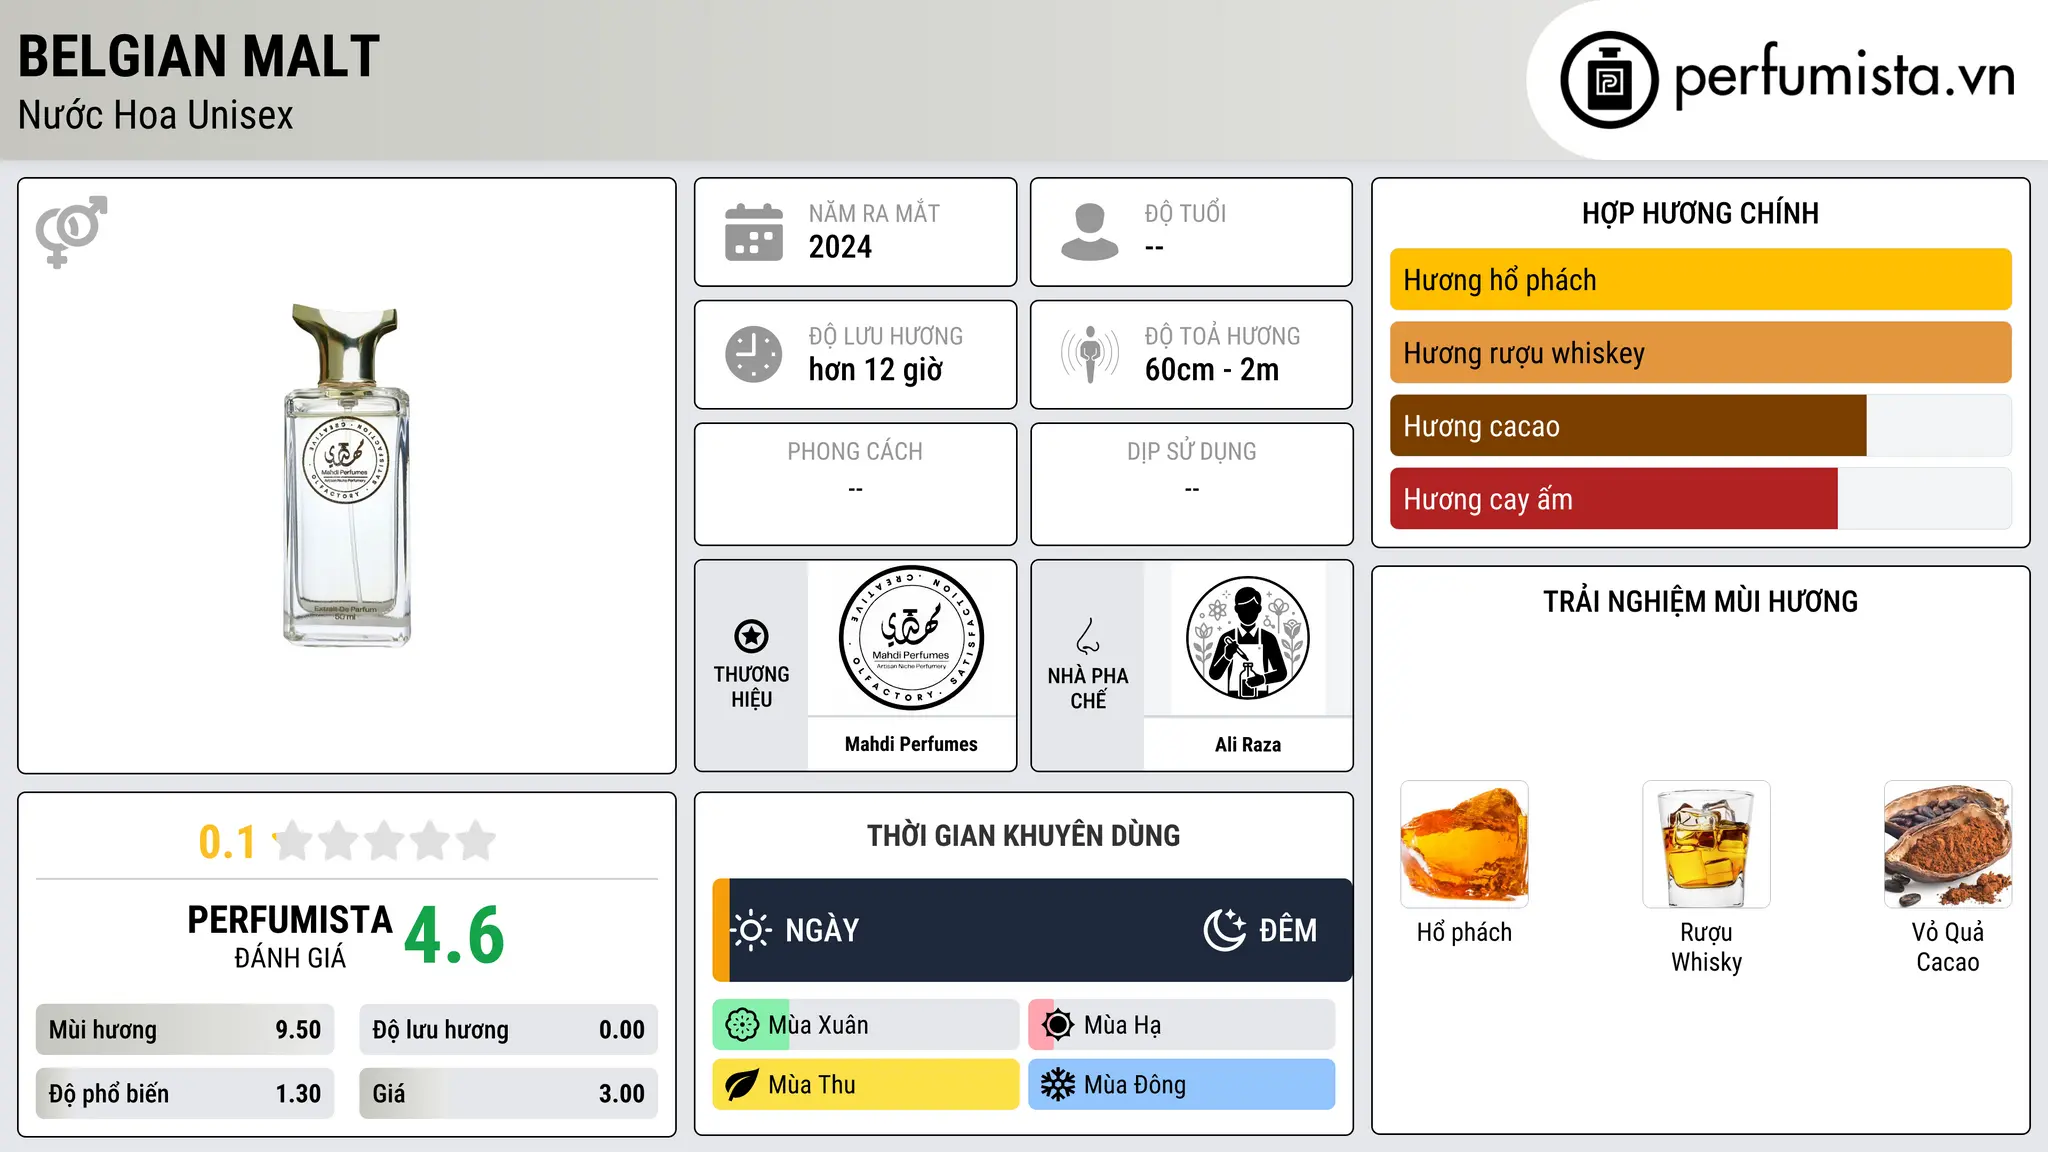2048x1152 pixels.
Task: Click the nose icon above Nhà Pha Chế
Action: click(1088, 636)
